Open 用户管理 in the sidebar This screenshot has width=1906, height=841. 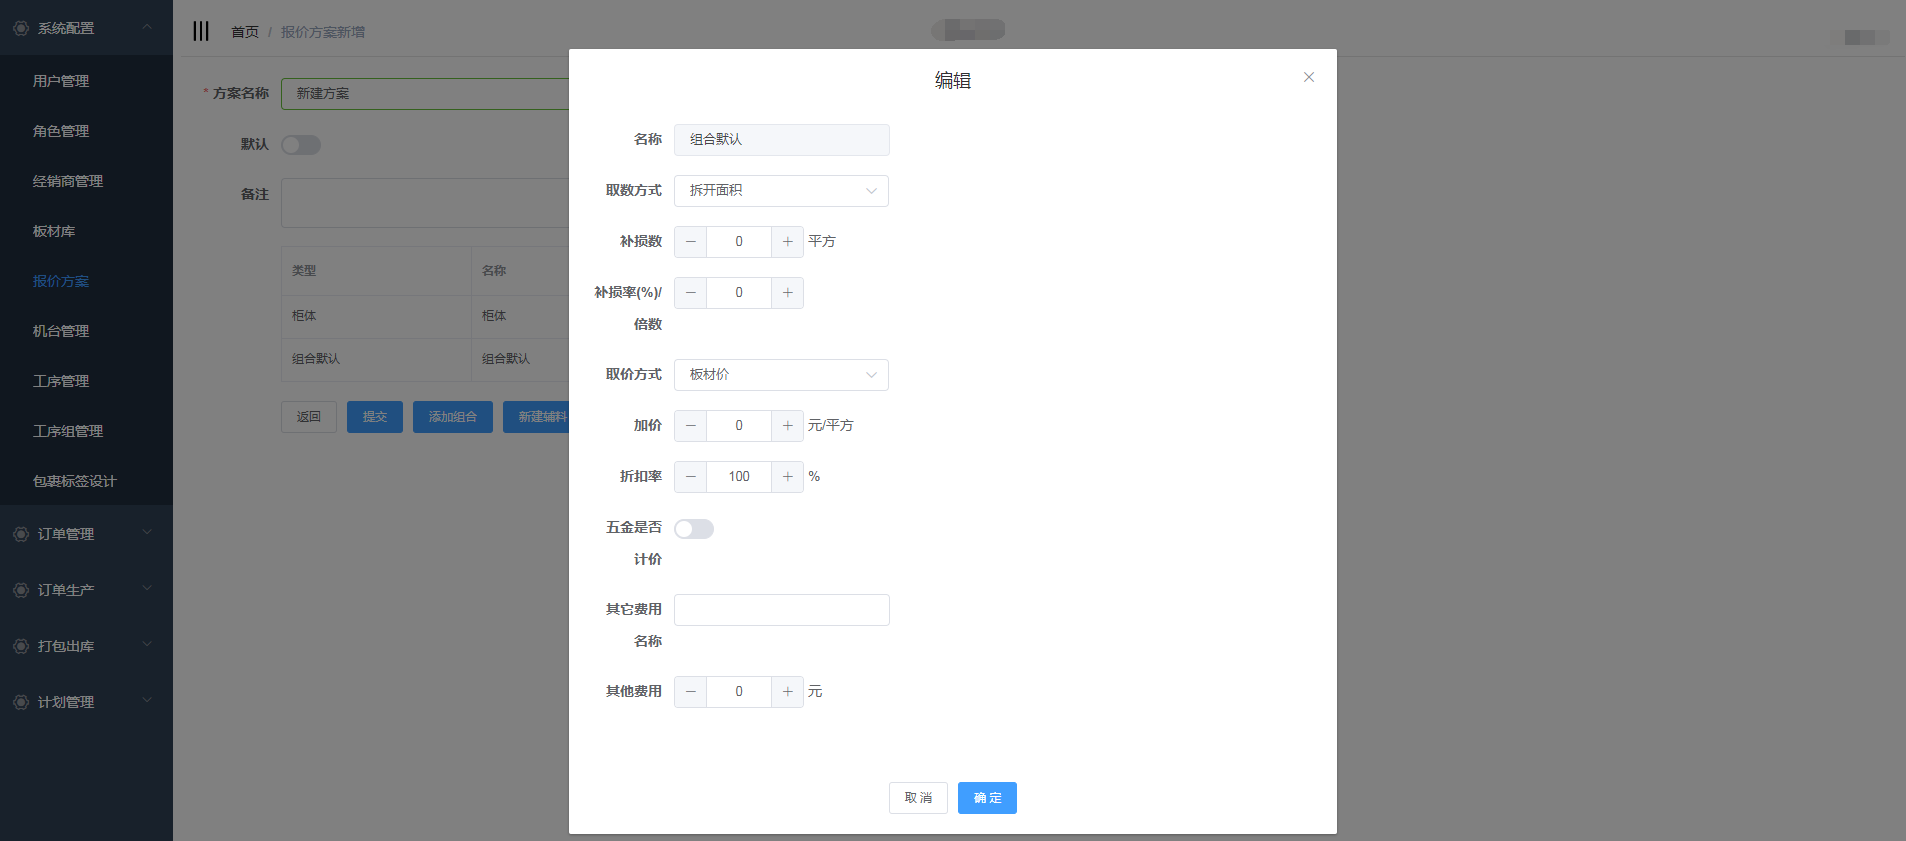click(61, 81)
